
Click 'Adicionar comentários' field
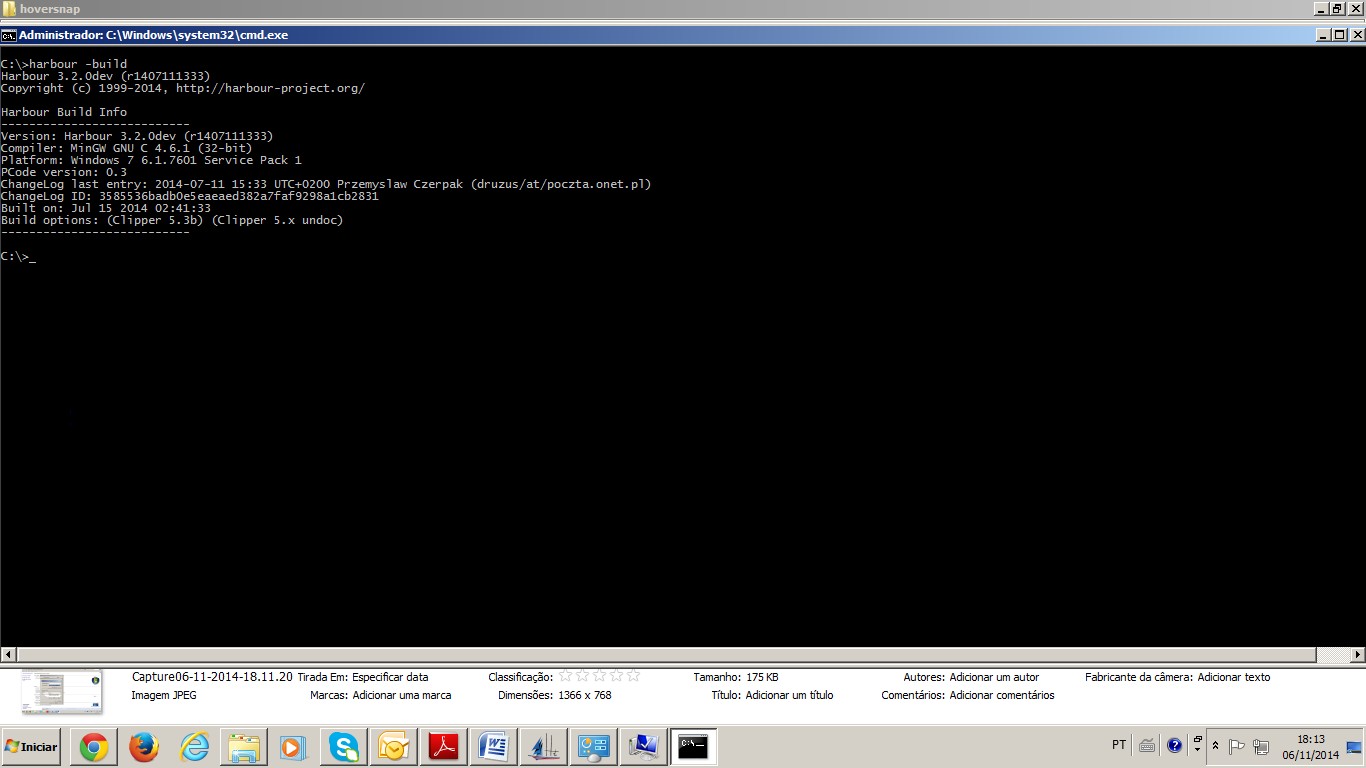1002,695
